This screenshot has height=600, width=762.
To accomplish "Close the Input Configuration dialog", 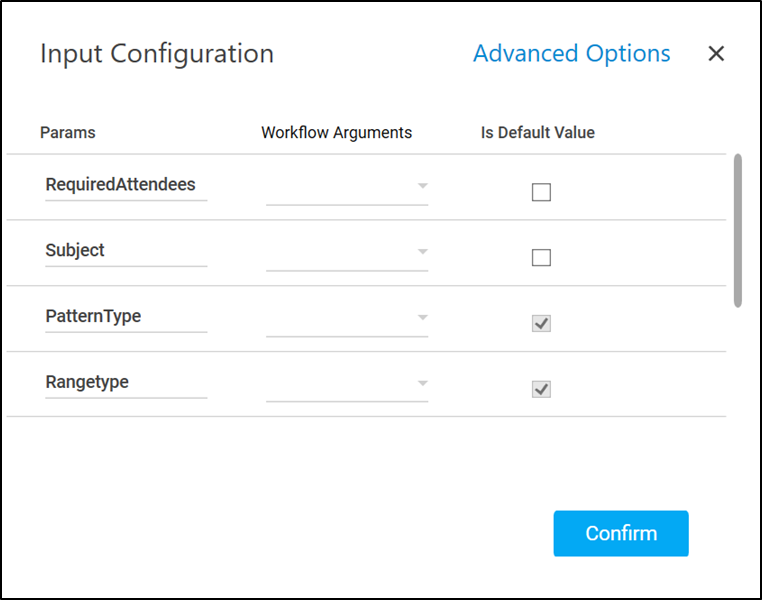I will 716,54.
